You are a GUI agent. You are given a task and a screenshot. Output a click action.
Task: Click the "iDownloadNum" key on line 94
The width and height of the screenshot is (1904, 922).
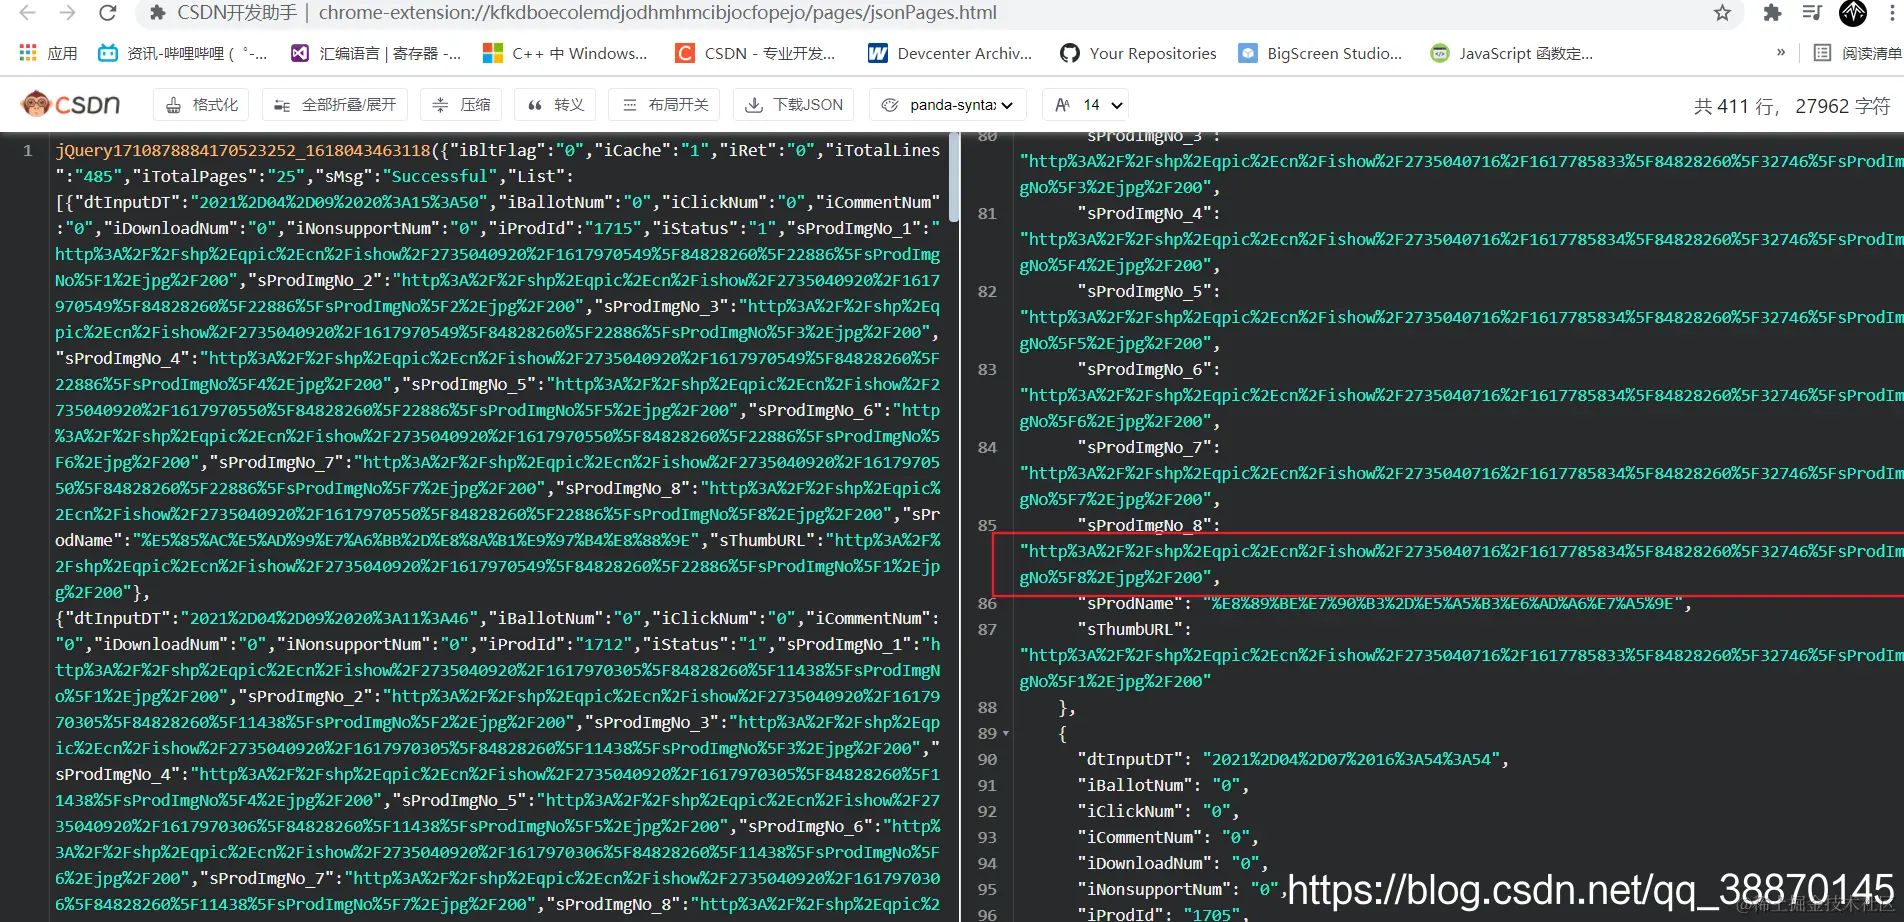click(1145, 863)
